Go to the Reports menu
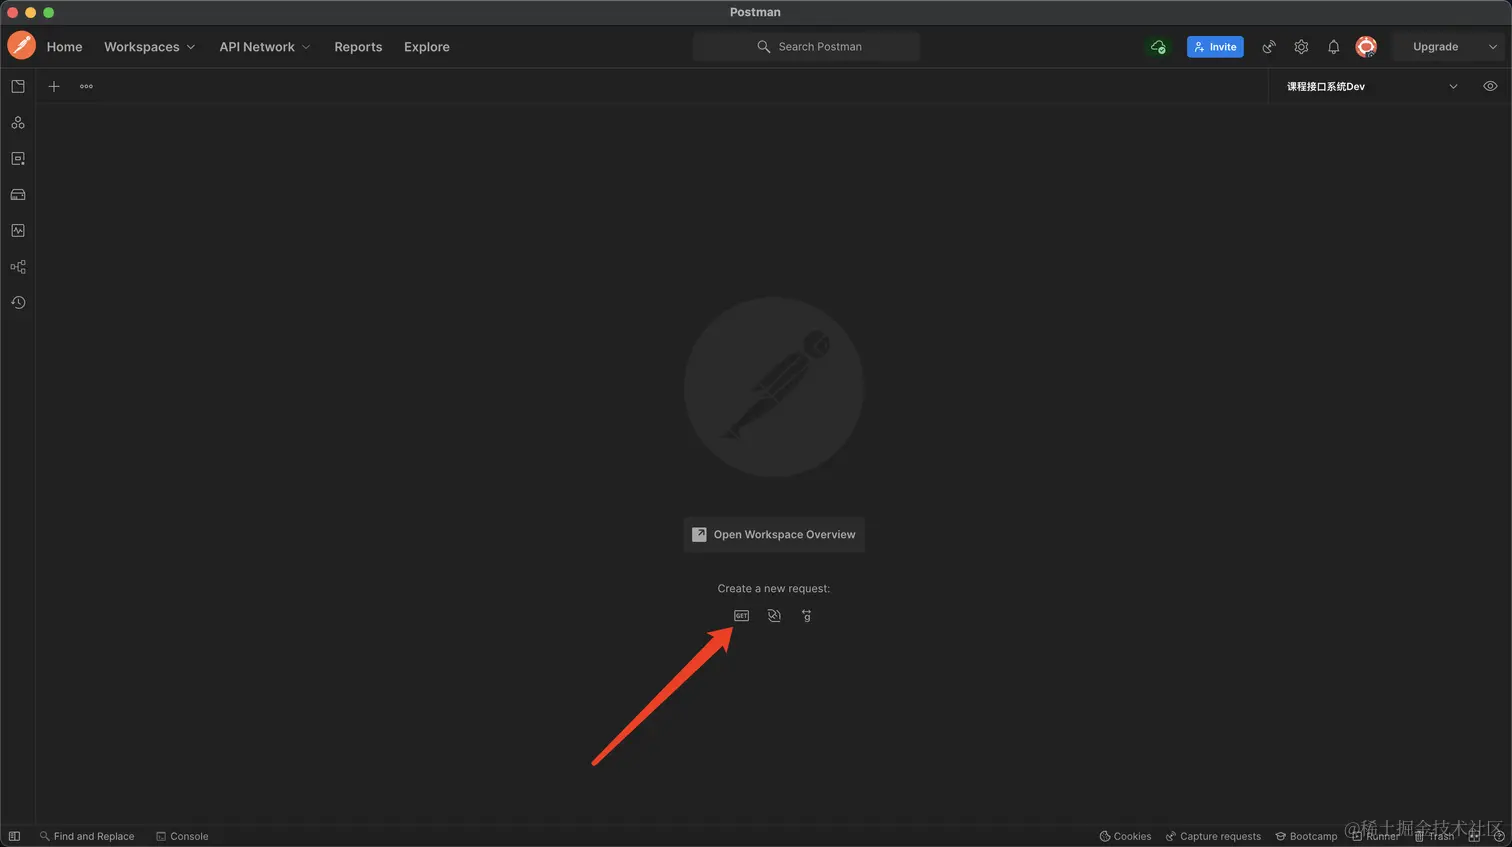This screenshot has width=1512, height=847. [x=358, y=47]
